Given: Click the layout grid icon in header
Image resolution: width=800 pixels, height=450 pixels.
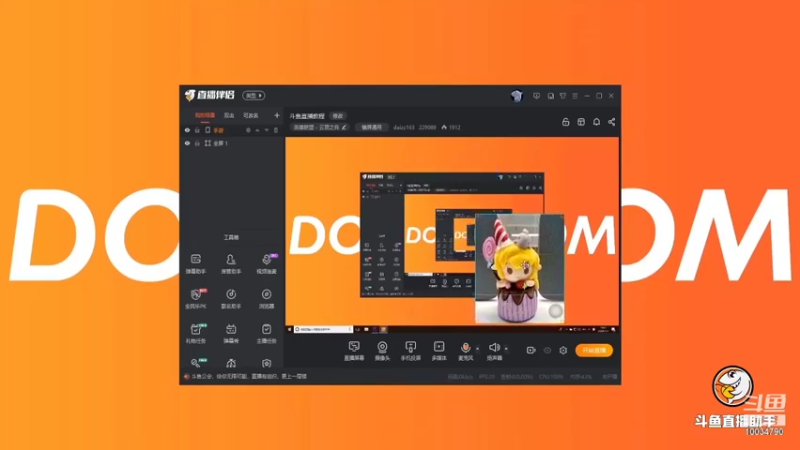Looking at the screenshot, I should coord(581,122).
